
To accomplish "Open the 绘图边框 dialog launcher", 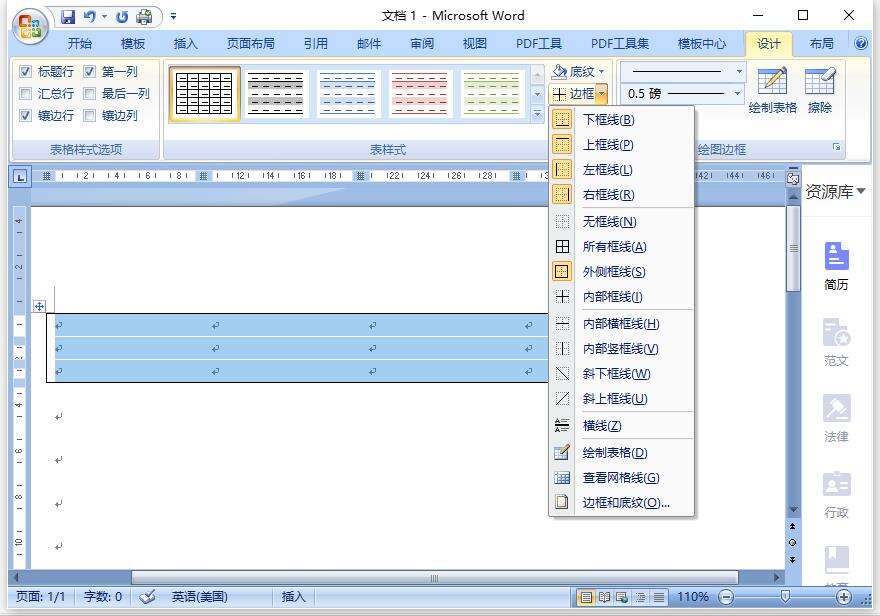I will coord(836,147).
